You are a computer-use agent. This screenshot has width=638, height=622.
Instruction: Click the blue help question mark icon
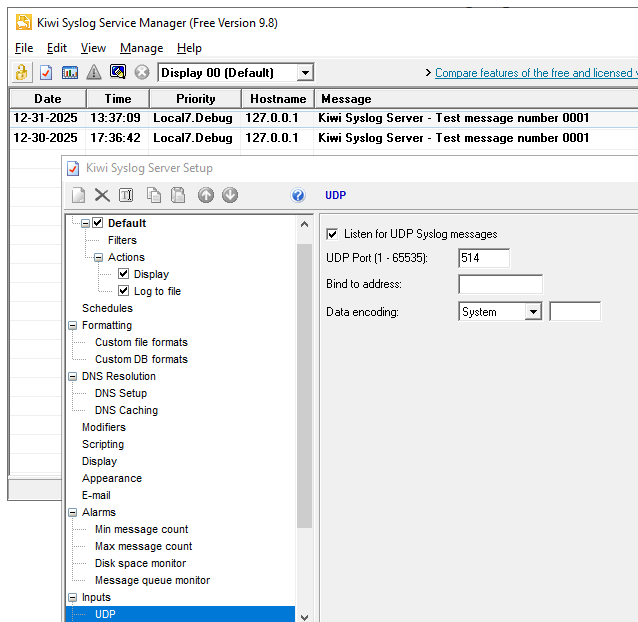pos(298,195)
